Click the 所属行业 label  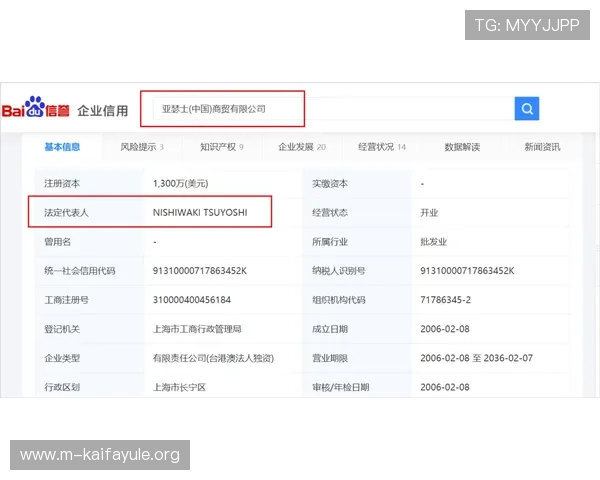[x=330, y=242]
